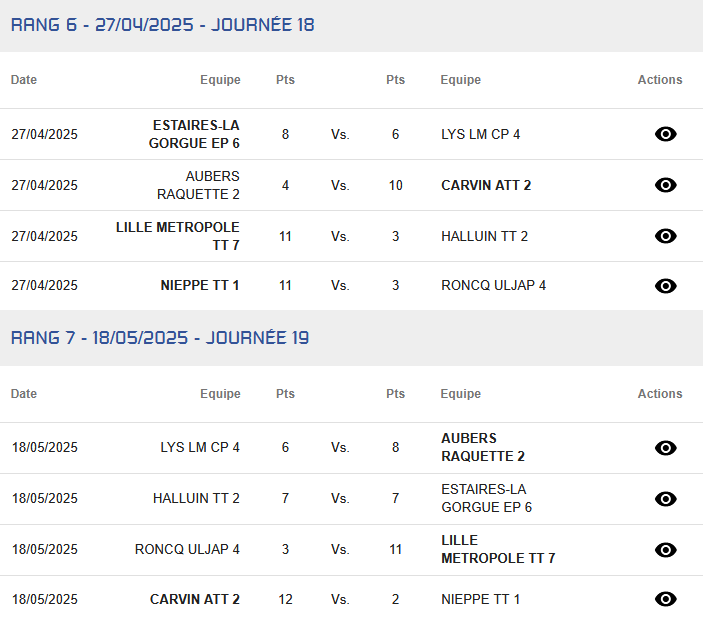703x622 pixels.
Task: View details of Estaires-La Gorgue vs Lys LM CP 4
Action: pos(665,134)
